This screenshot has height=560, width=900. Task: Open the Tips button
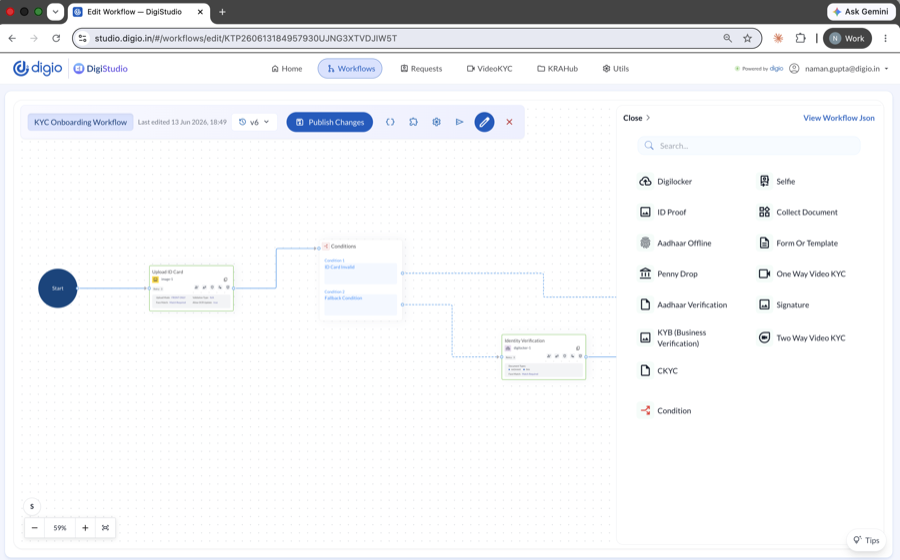point(866,540)
